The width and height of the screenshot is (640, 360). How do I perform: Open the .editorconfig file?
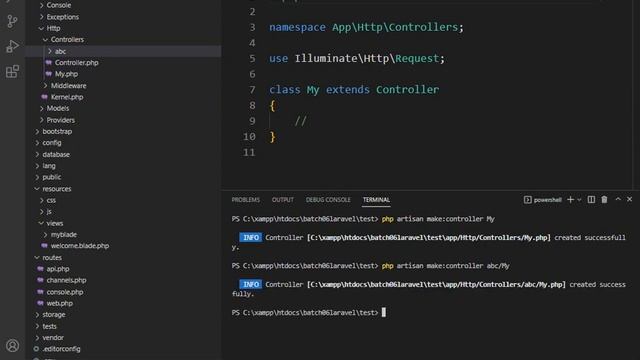(x=61, y=349)
